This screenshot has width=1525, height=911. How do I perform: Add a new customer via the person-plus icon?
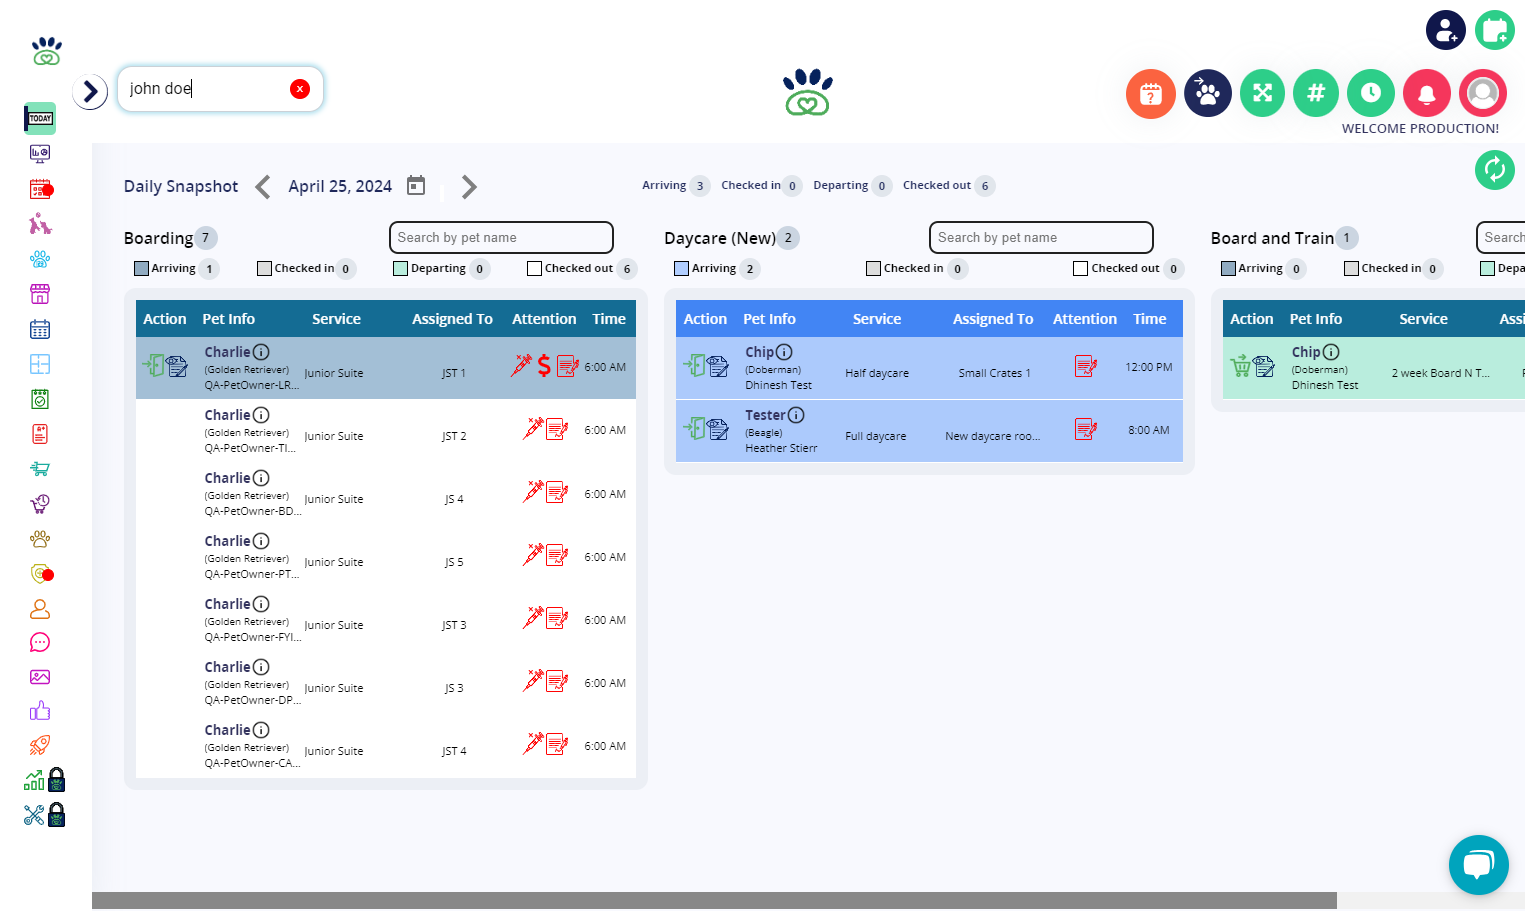tap(1446, 30)
